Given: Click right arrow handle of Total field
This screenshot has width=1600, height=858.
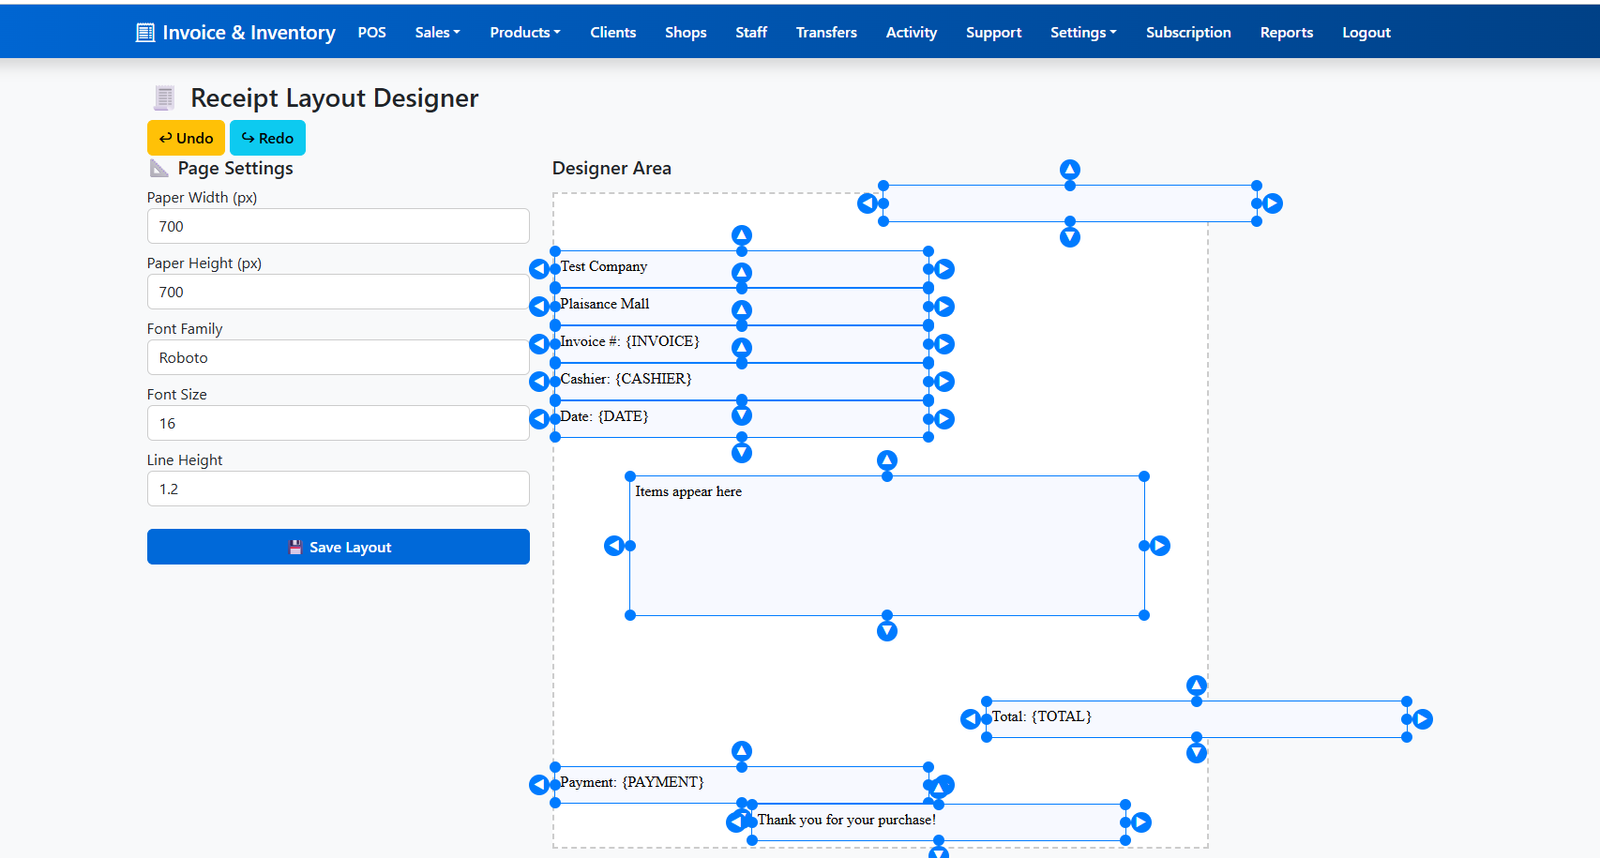Looking at the screenshot, I should (x=1423, y=719).
